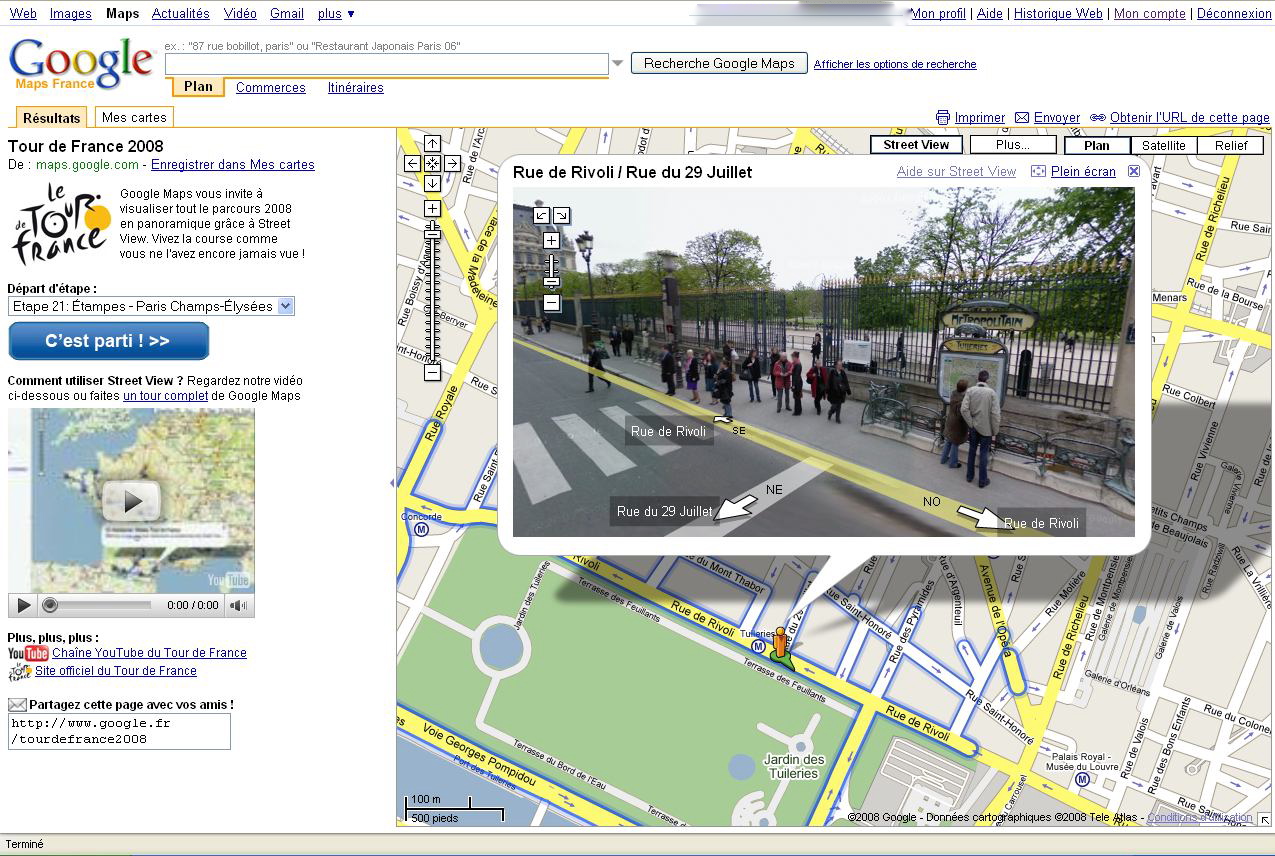The height and width of the screenshot is (856, 1275).
Task: Open the un tour complet link
Action: pyautogui.click(x=166, y=396)
